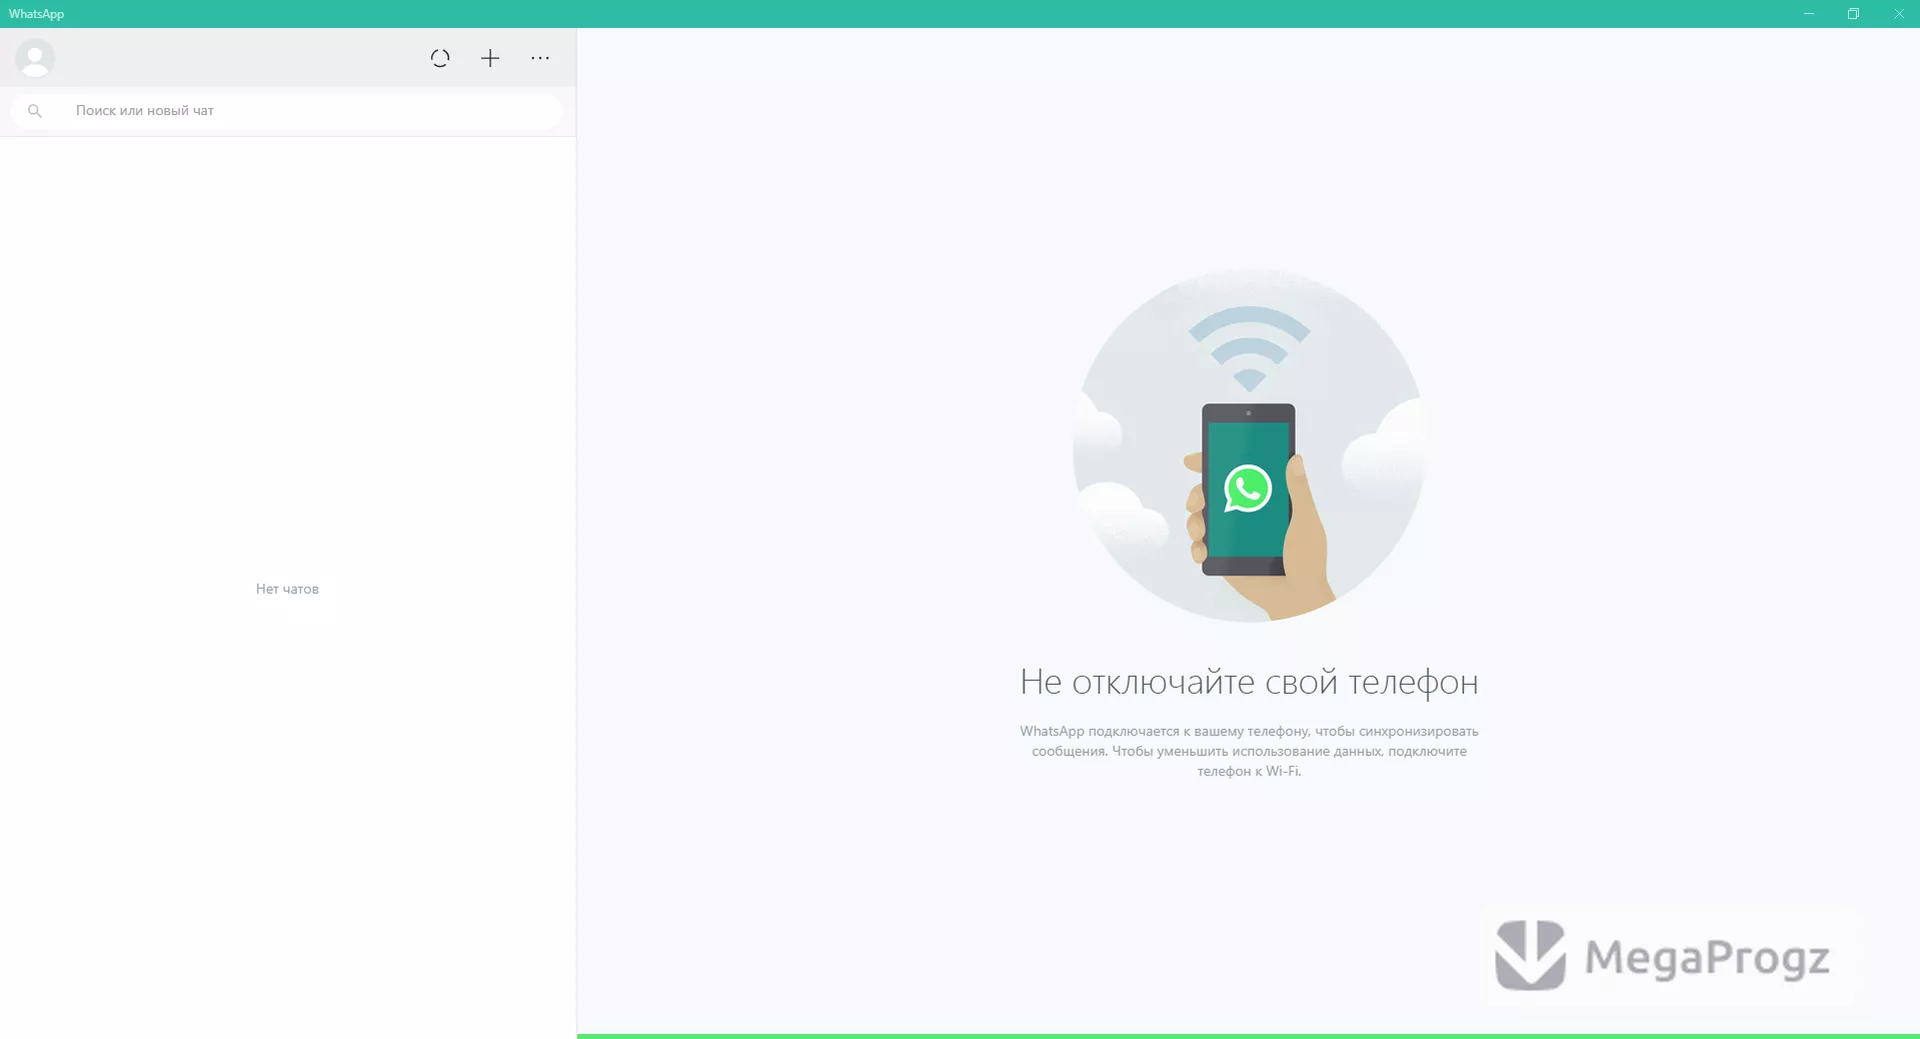The height and width of the screenshot is (1039, 1920).
Task: Click the WhatsApp title bar label
Action: (36, 14)
